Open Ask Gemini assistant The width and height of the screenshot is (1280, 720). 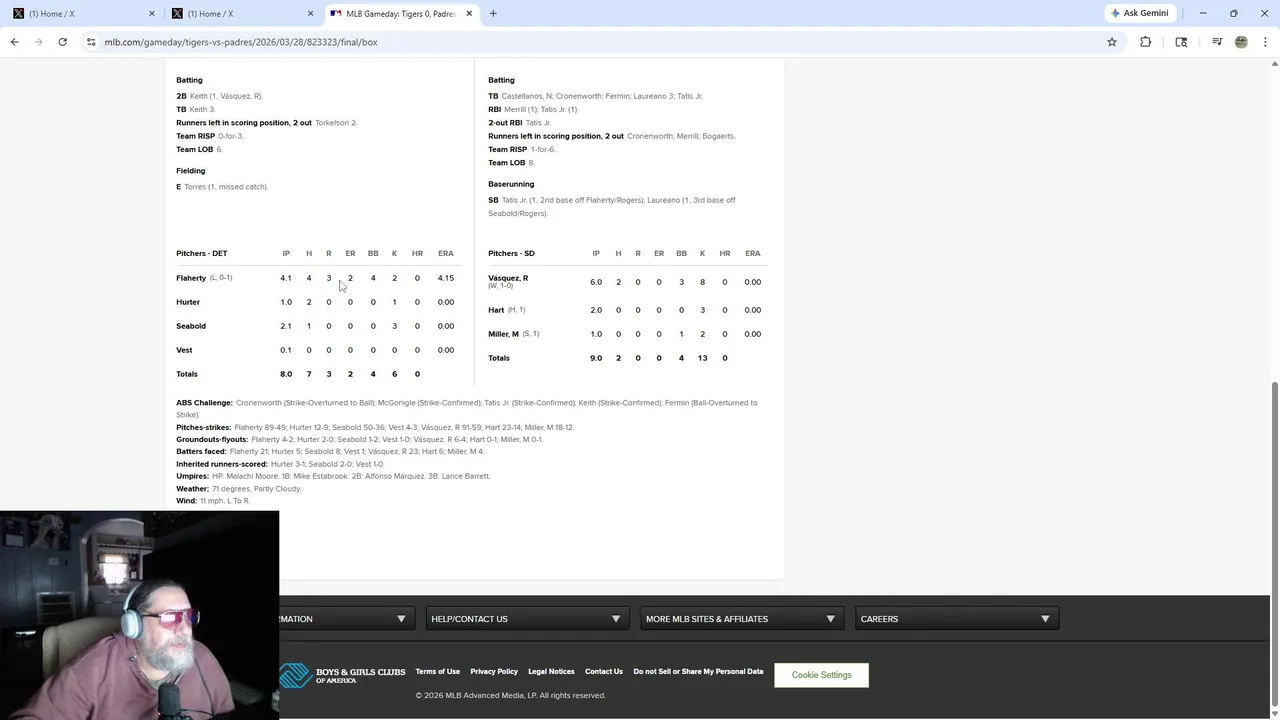pyautogui.click(x=1139, y=13)
